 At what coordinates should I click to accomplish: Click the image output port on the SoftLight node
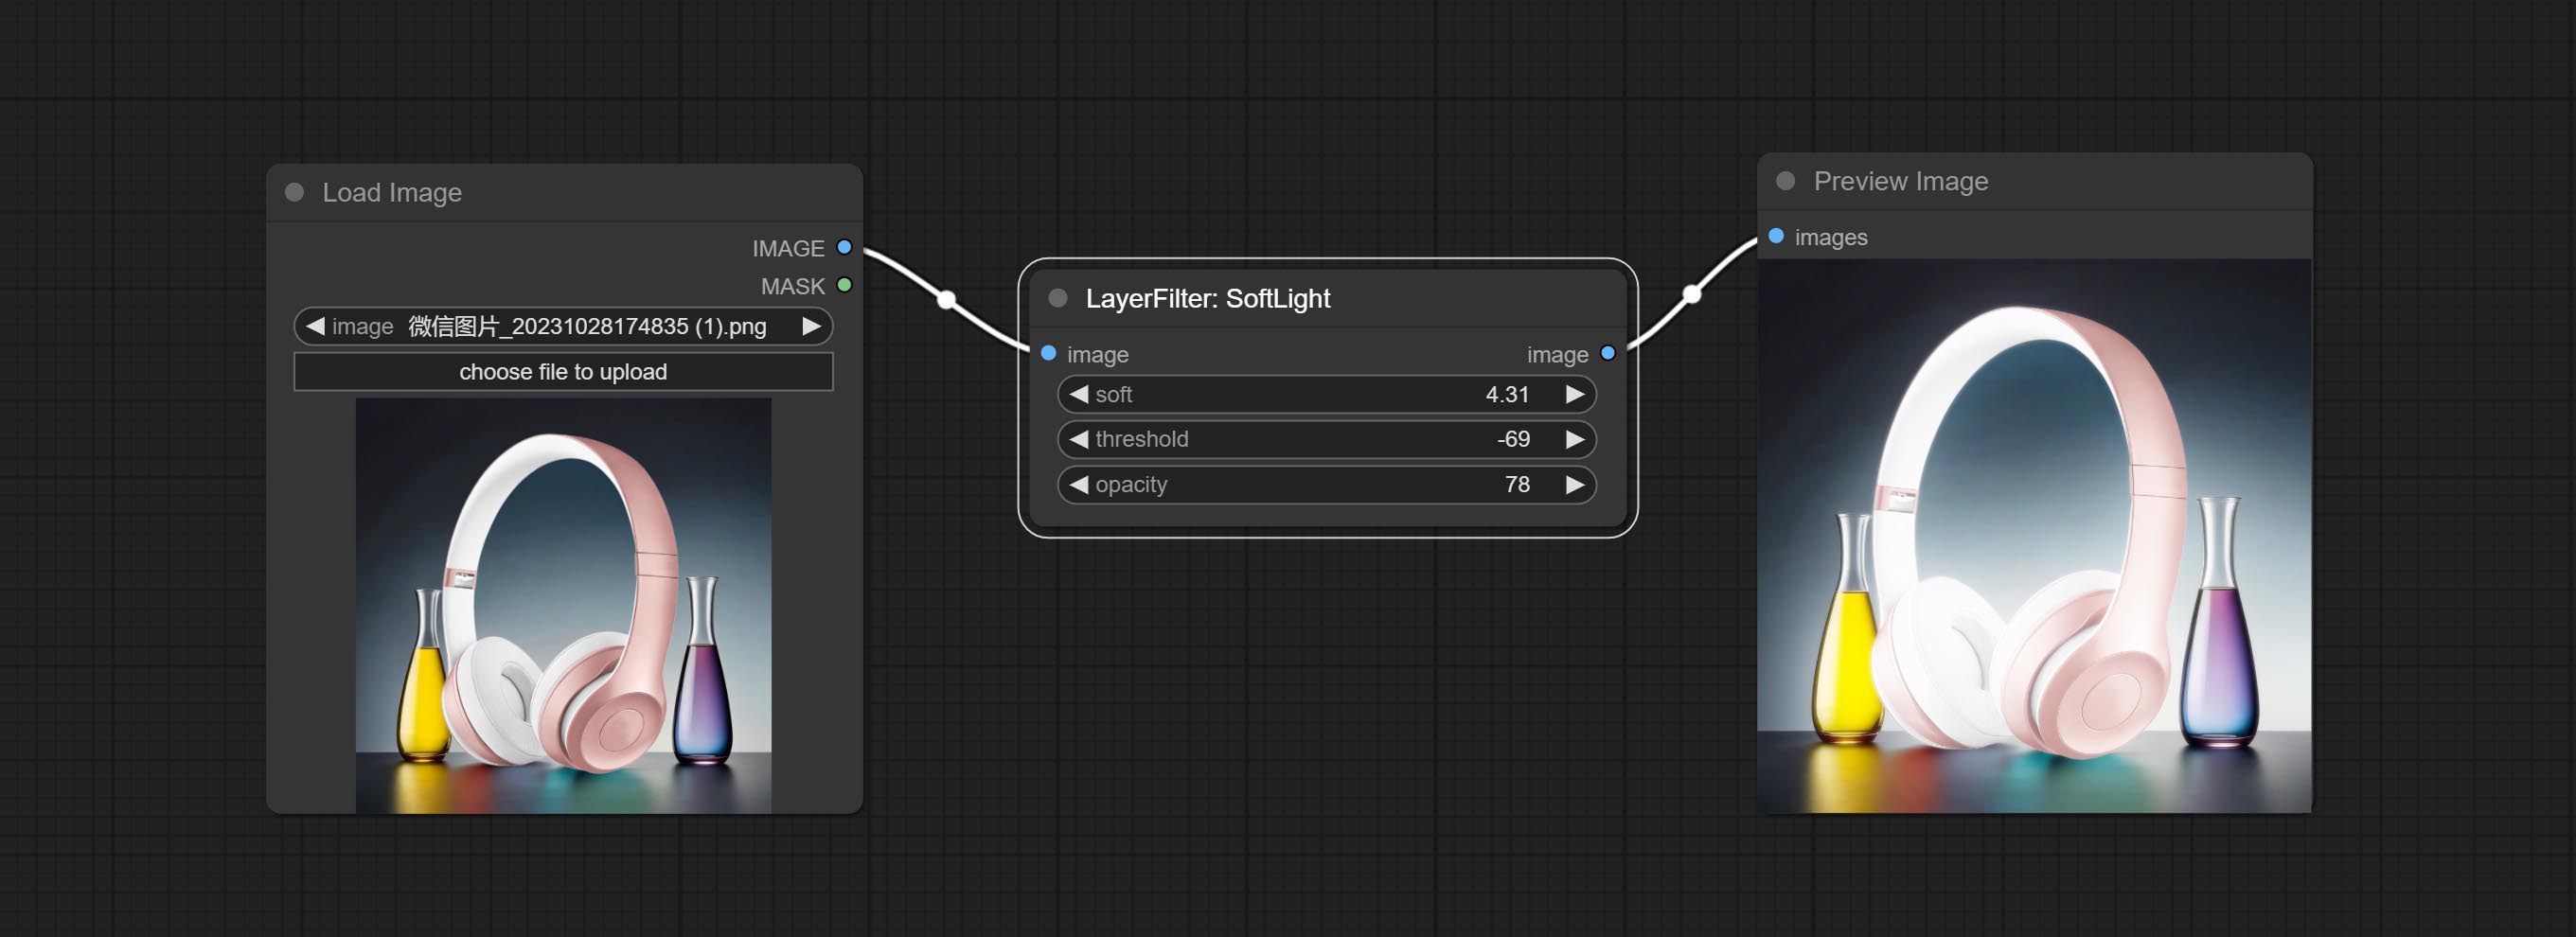[1608, 354]
